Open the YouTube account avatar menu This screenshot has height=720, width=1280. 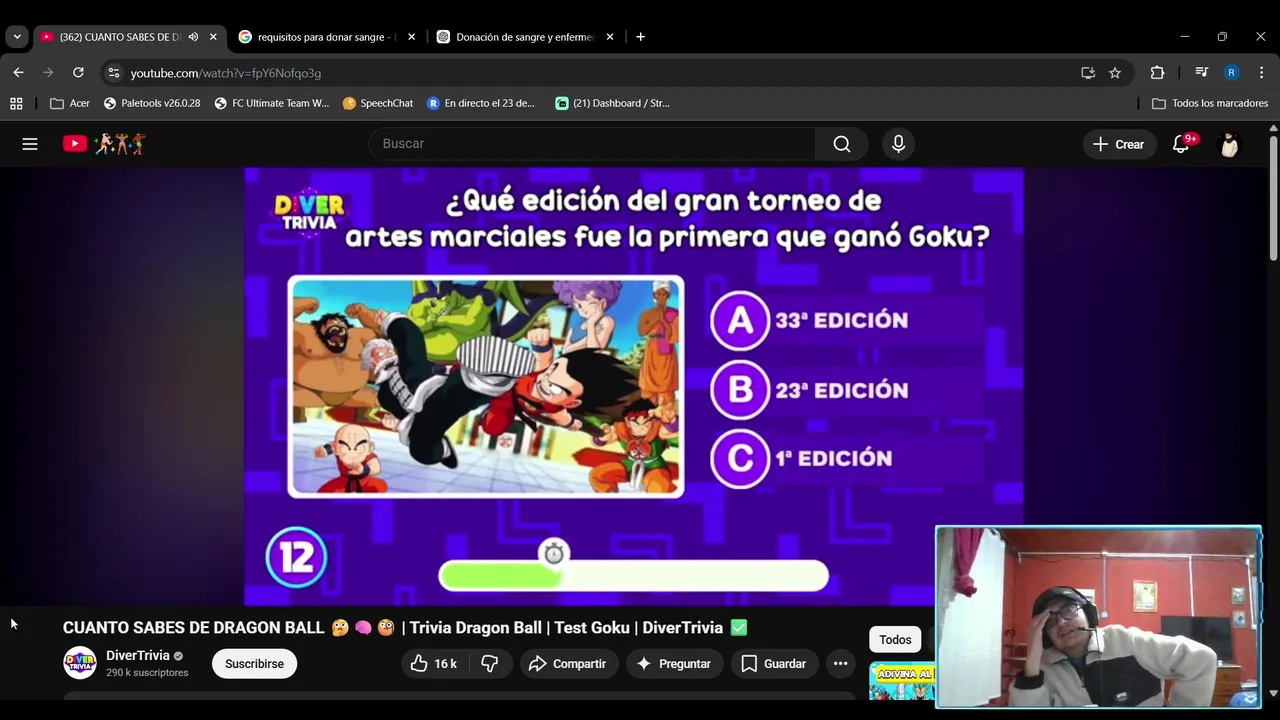[1229, 144]
